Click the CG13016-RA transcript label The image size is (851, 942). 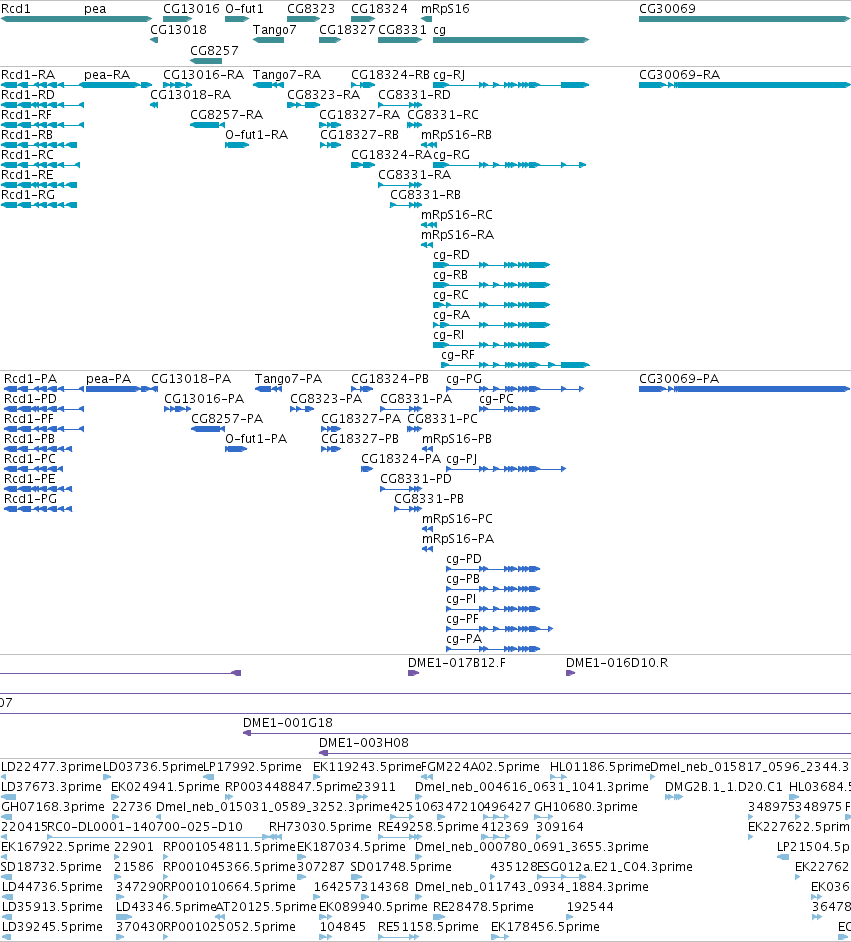pyautogui.click(x=204, y=75)
